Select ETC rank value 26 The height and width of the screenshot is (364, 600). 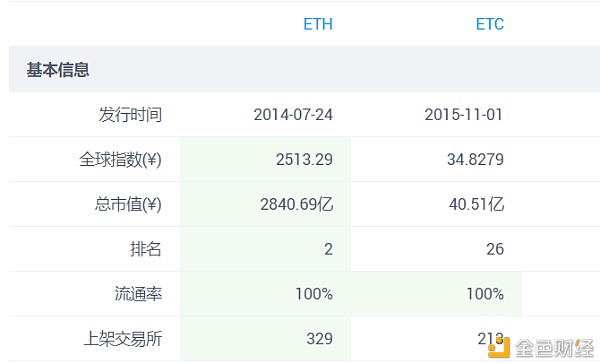point(495,250)
